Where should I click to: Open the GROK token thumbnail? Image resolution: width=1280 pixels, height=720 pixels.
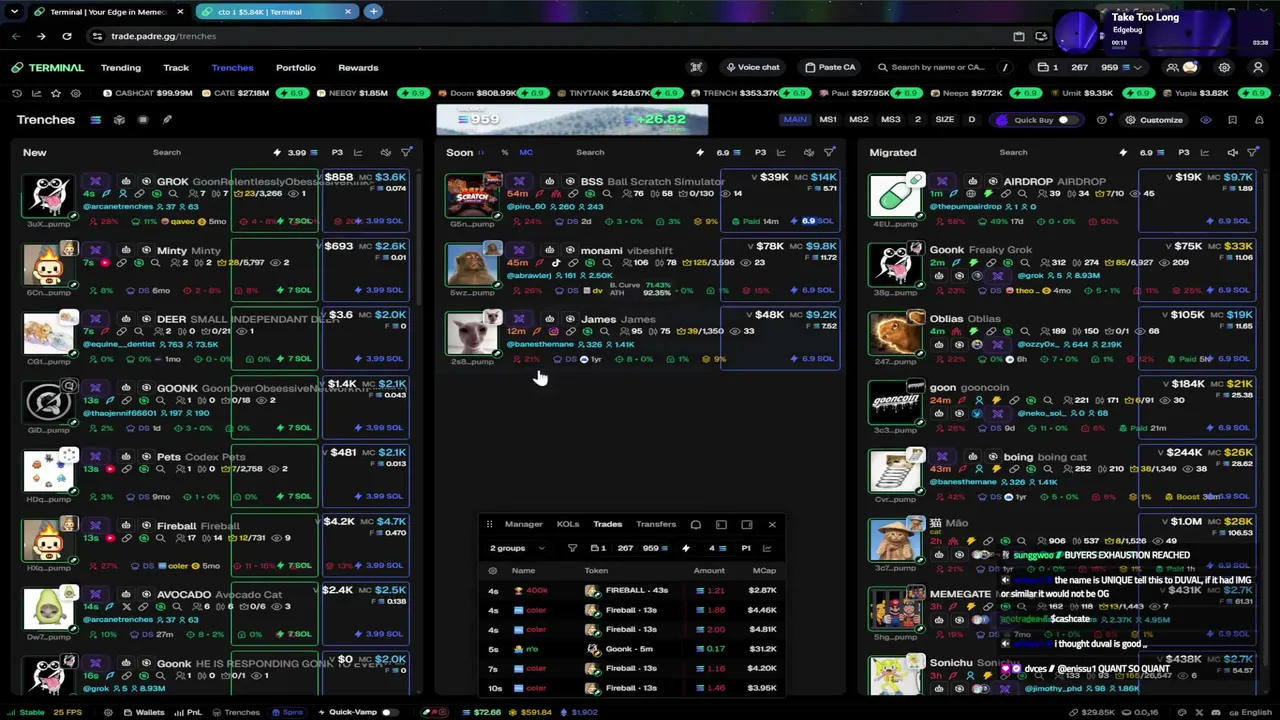49,196
